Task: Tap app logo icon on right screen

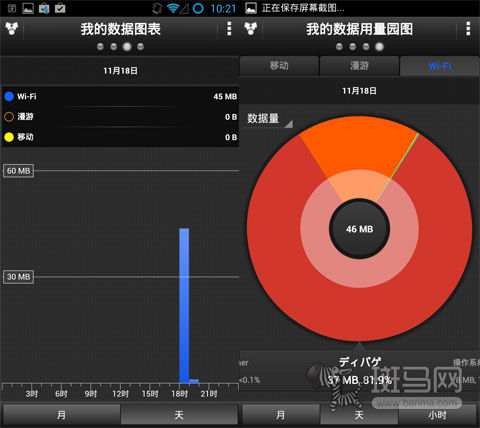Action: [251, 29]
